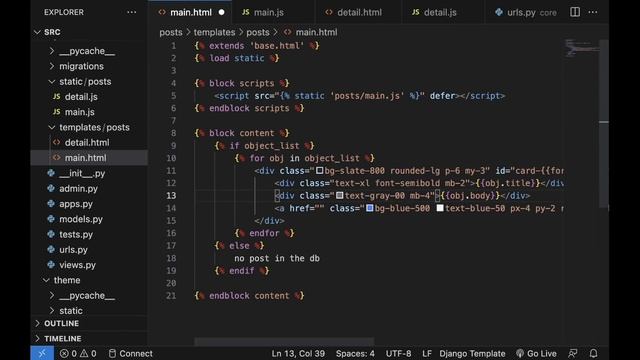The image size is (640, 360).
Task: Click the minimap code preview
Action: tap(582, 47)
